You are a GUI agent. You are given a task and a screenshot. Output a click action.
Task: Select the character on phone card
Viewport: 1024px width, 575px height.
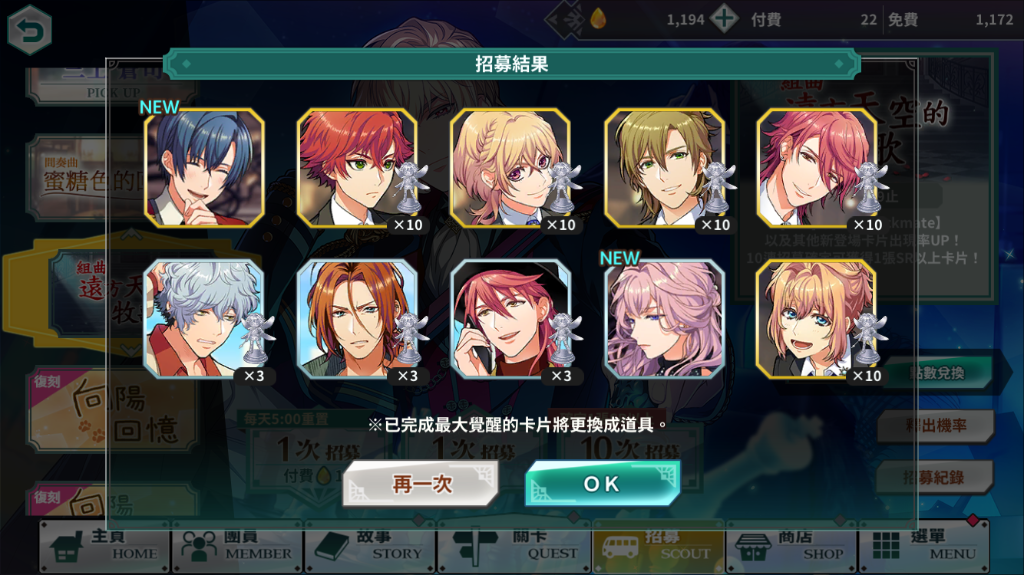click(511, 319)
